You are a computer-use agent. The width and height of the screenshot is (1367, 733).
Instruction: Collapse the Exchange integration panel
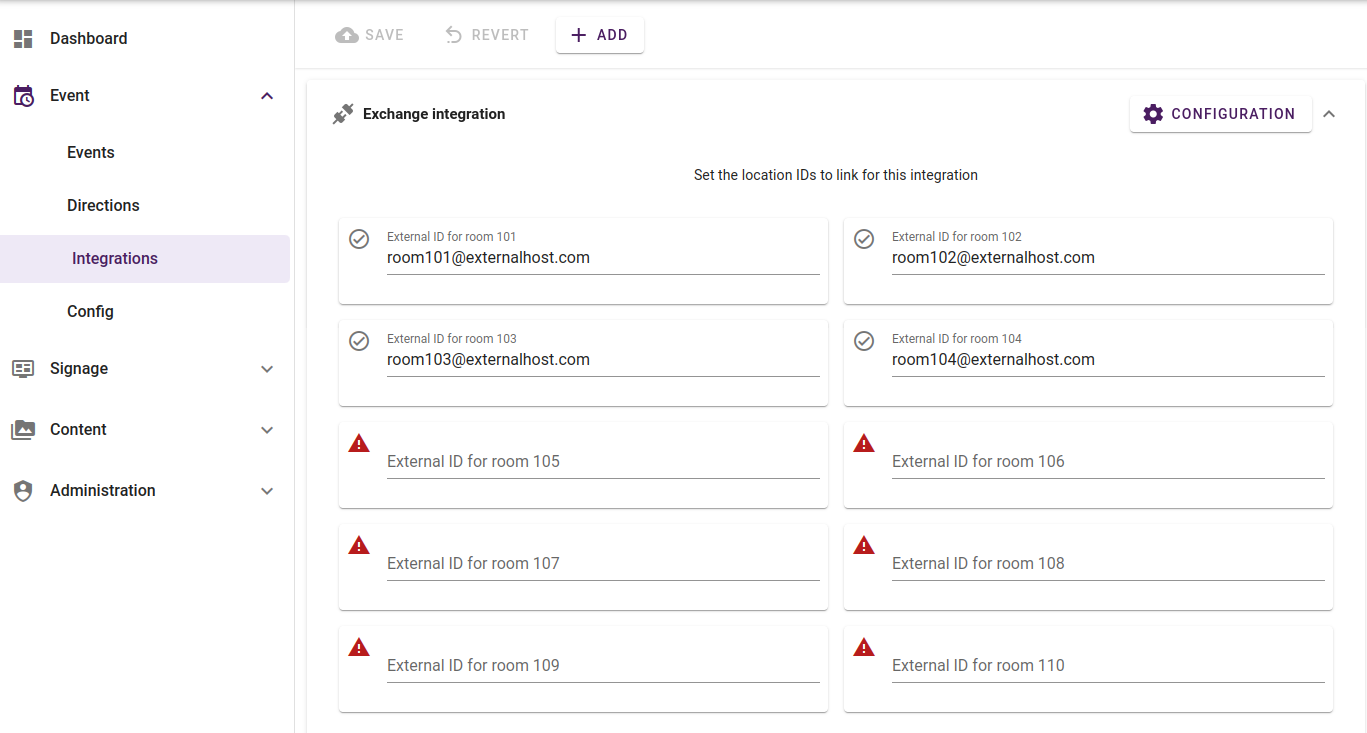(1329, 114)
